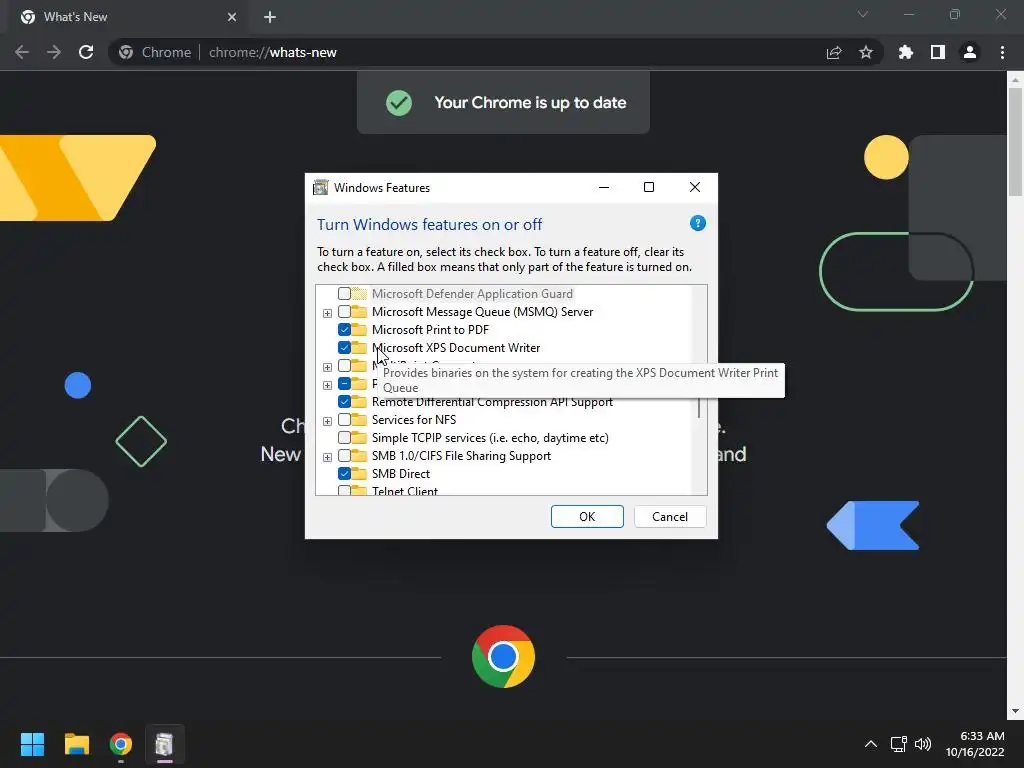
Task: Open Windows Features help icon
Action: tap(697, 223)
